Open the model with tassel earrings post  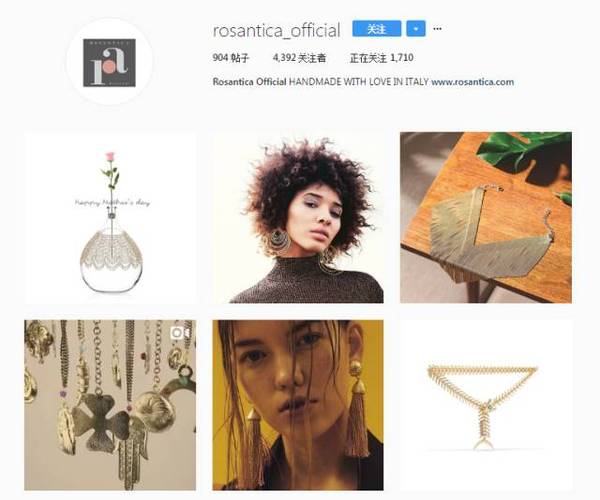298,405
